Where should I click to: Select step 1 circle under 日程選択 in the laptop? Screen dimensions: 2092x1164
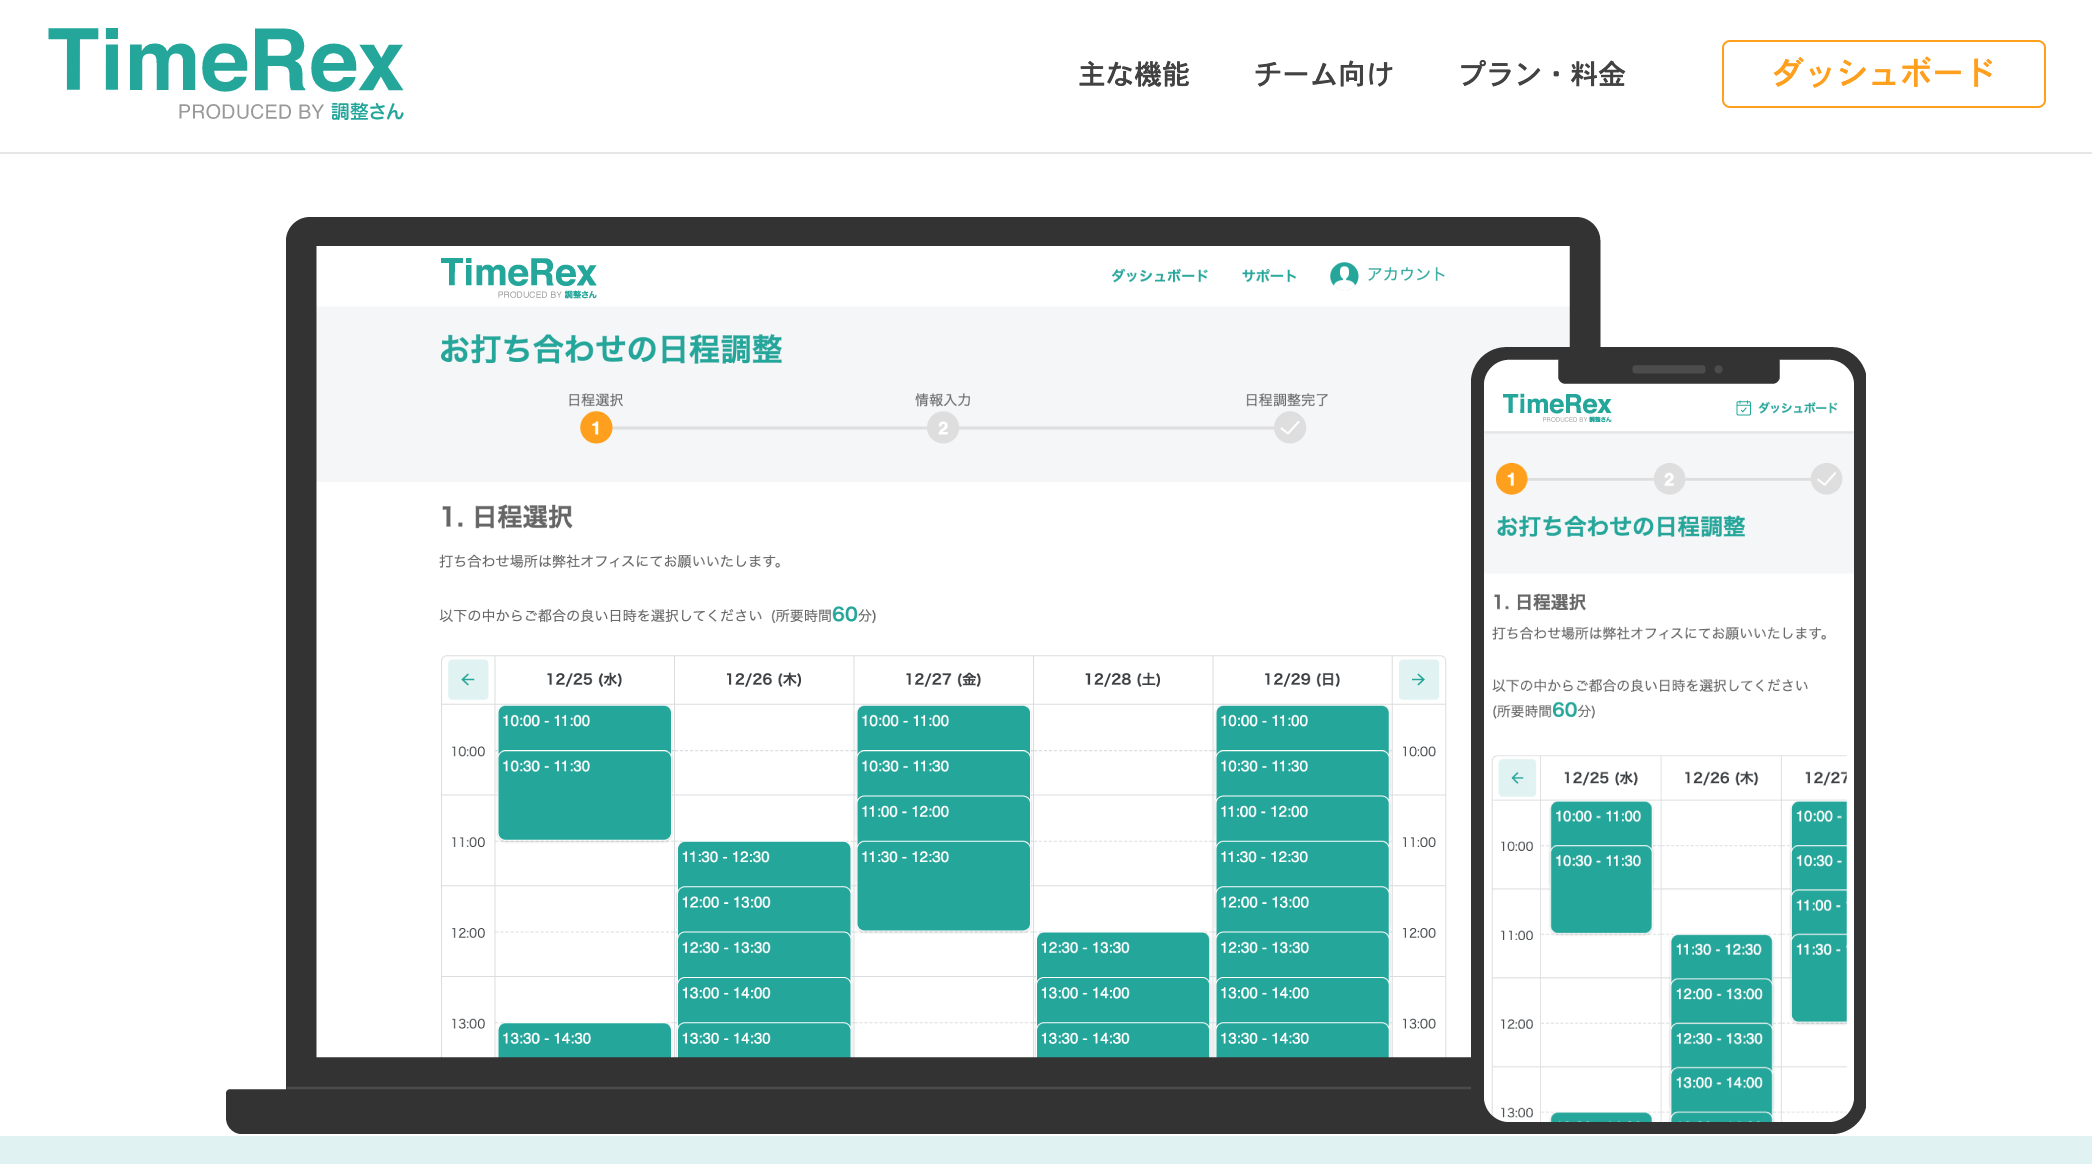pos(596,428)
